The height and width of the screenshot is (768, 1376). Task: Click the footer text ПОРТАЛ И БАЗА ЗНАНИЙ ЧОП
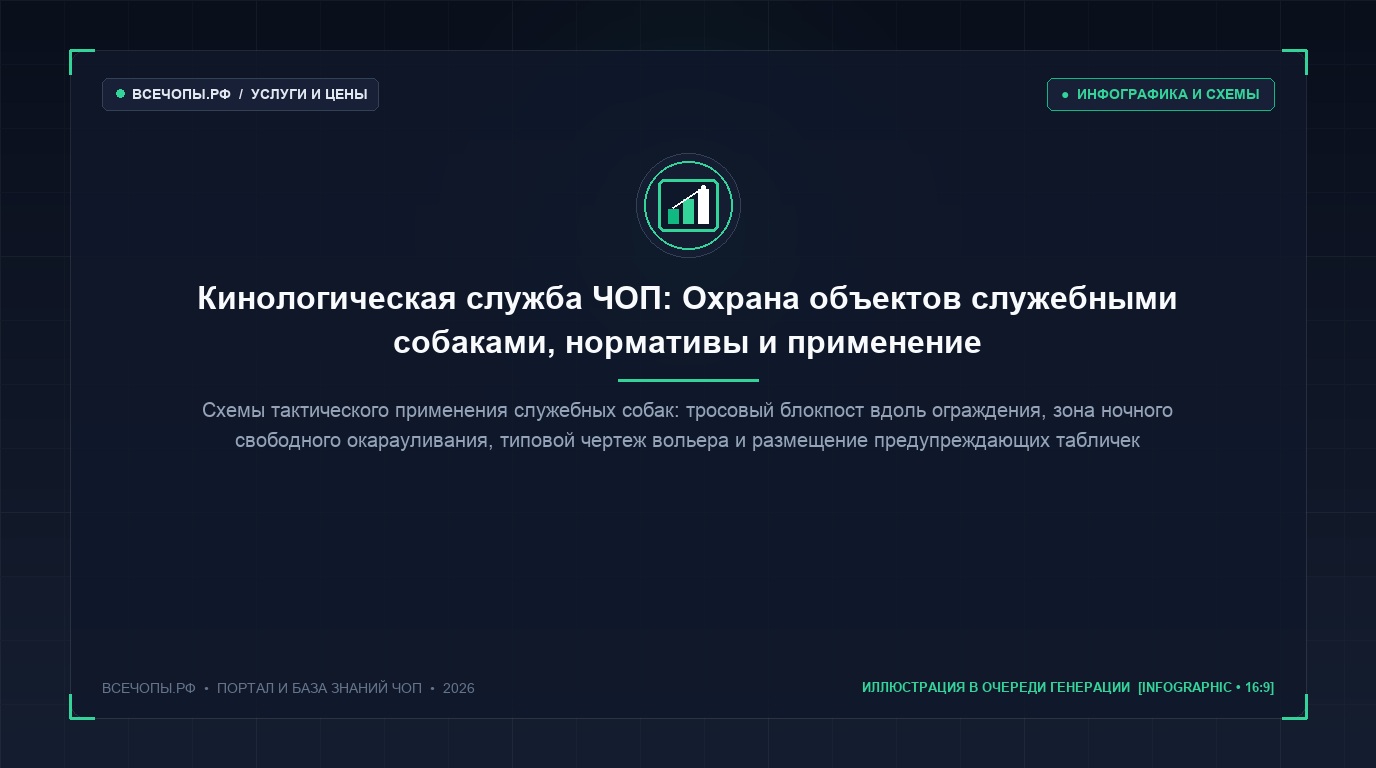coord(320,688)
